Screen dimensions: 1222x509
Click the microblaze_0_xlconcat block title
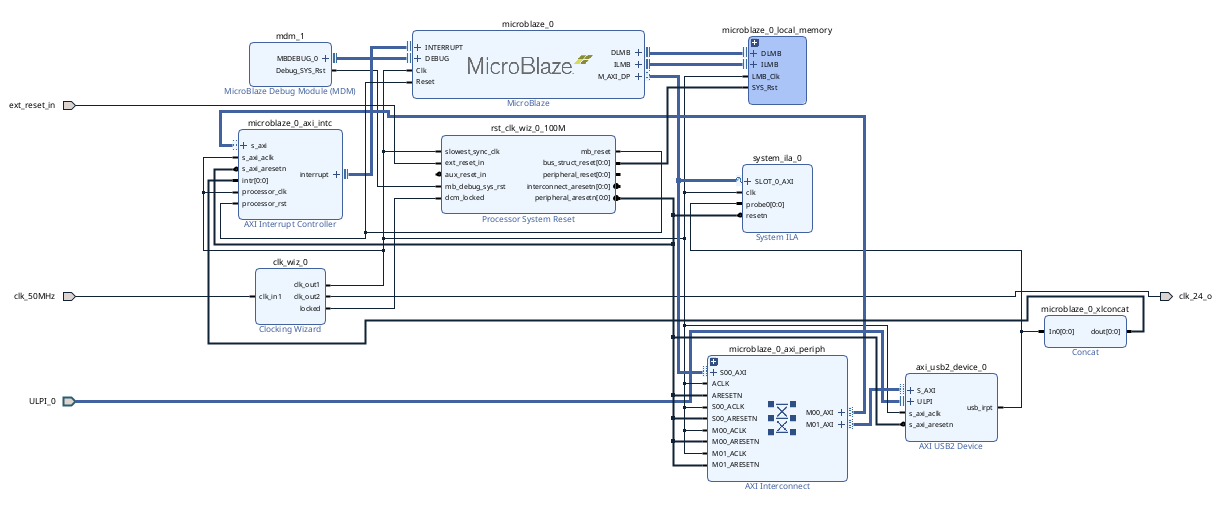pyautogui.click(x=1085, y=310)
